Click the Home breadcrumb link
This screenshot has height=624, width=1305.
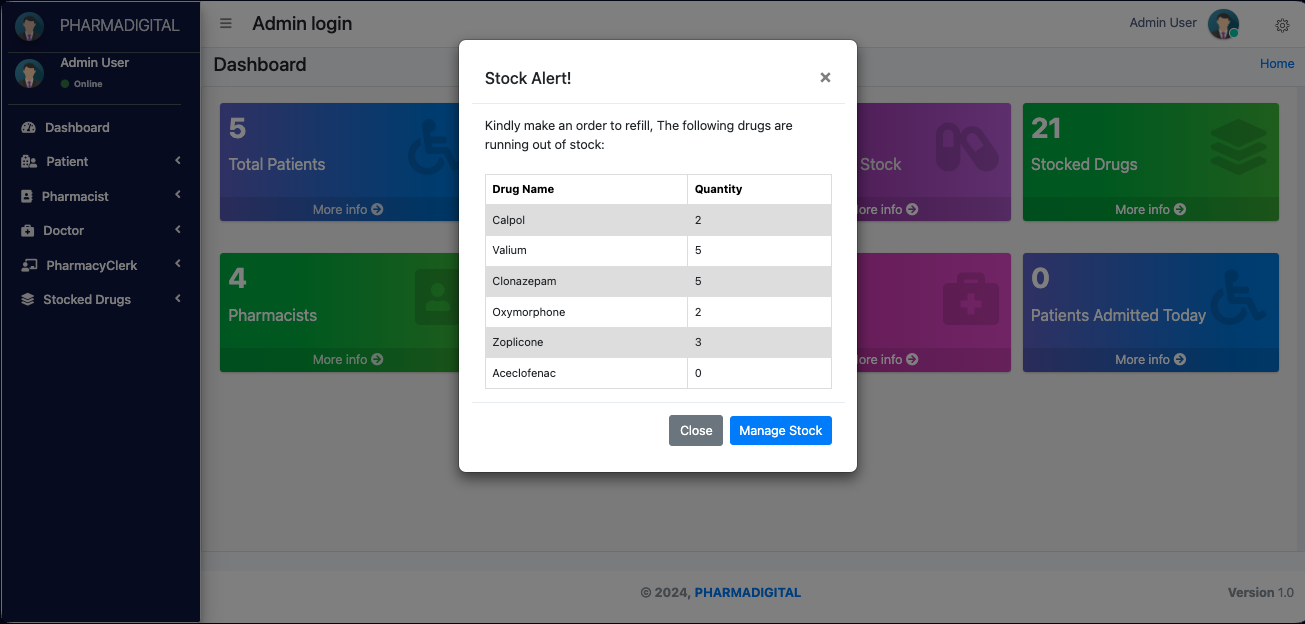click(x=1277, y=64)
